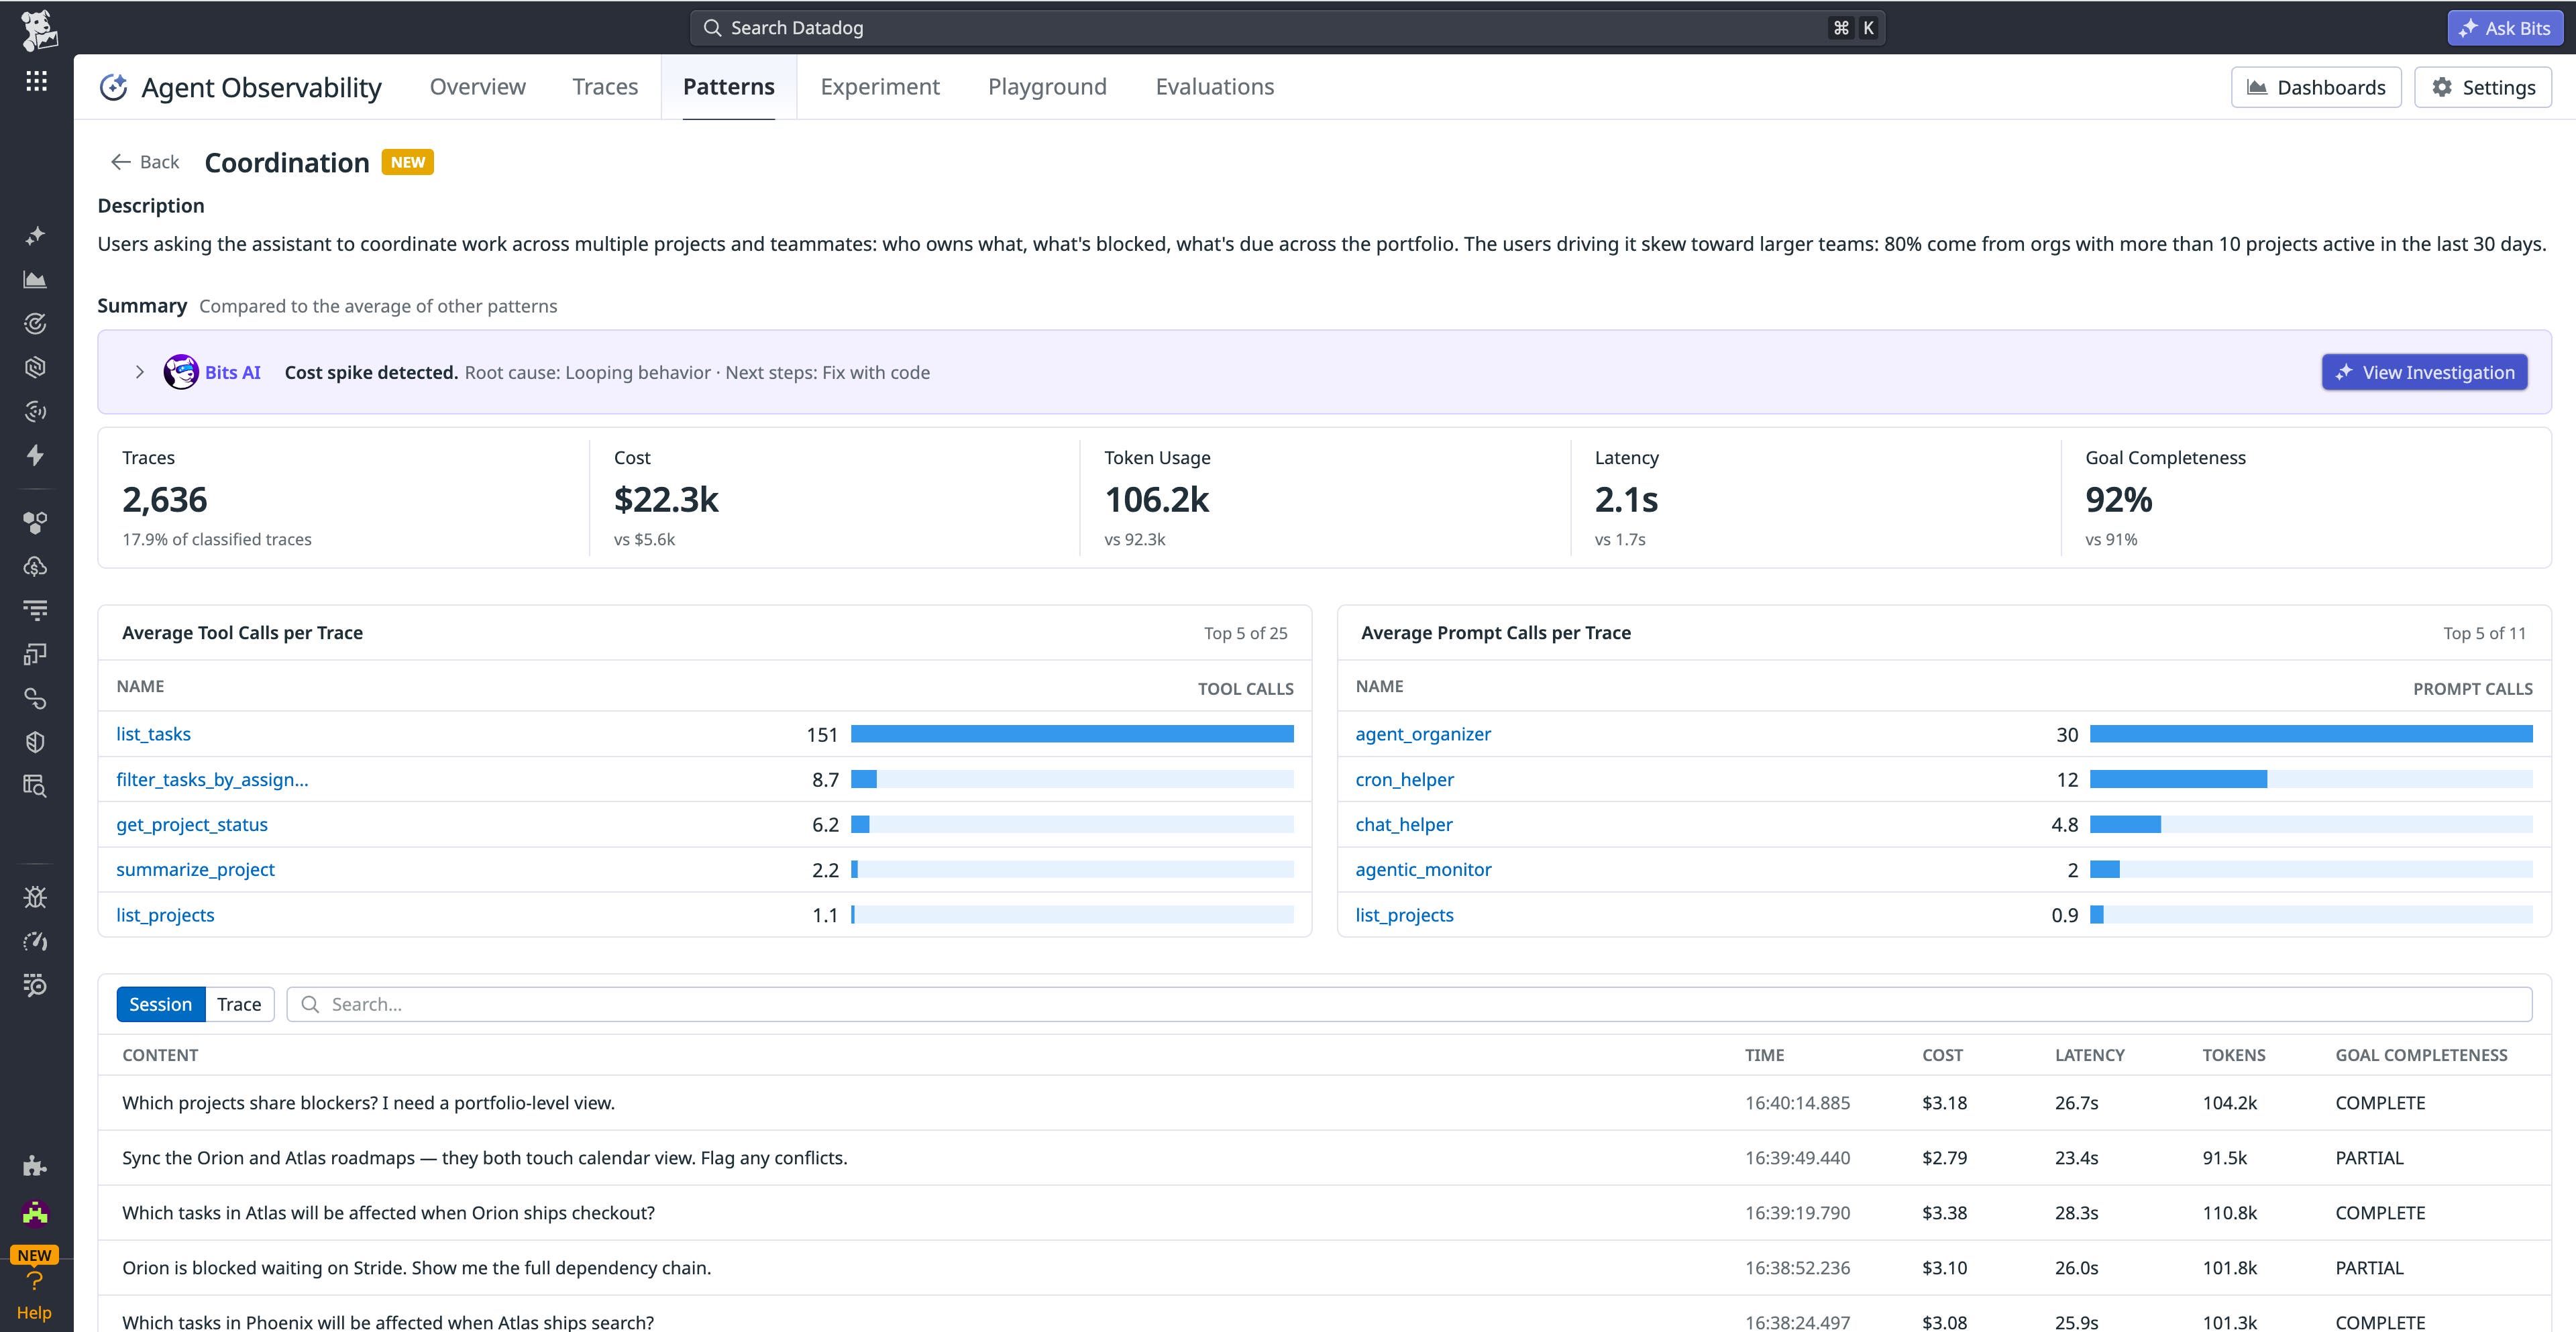Viewport: 2576px width, 1332px height.
Task: Click the Bits AI avatar icon
Action: coord(181,372)
